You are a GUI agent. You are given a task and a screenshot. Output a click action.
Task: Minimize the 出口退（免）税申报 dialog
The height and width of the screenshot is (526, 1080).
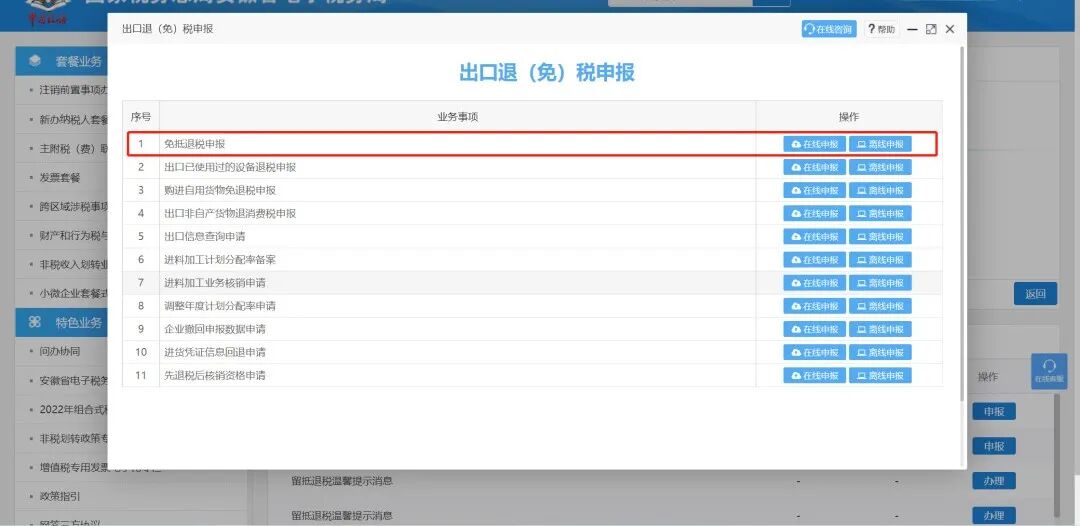point(912,29)
